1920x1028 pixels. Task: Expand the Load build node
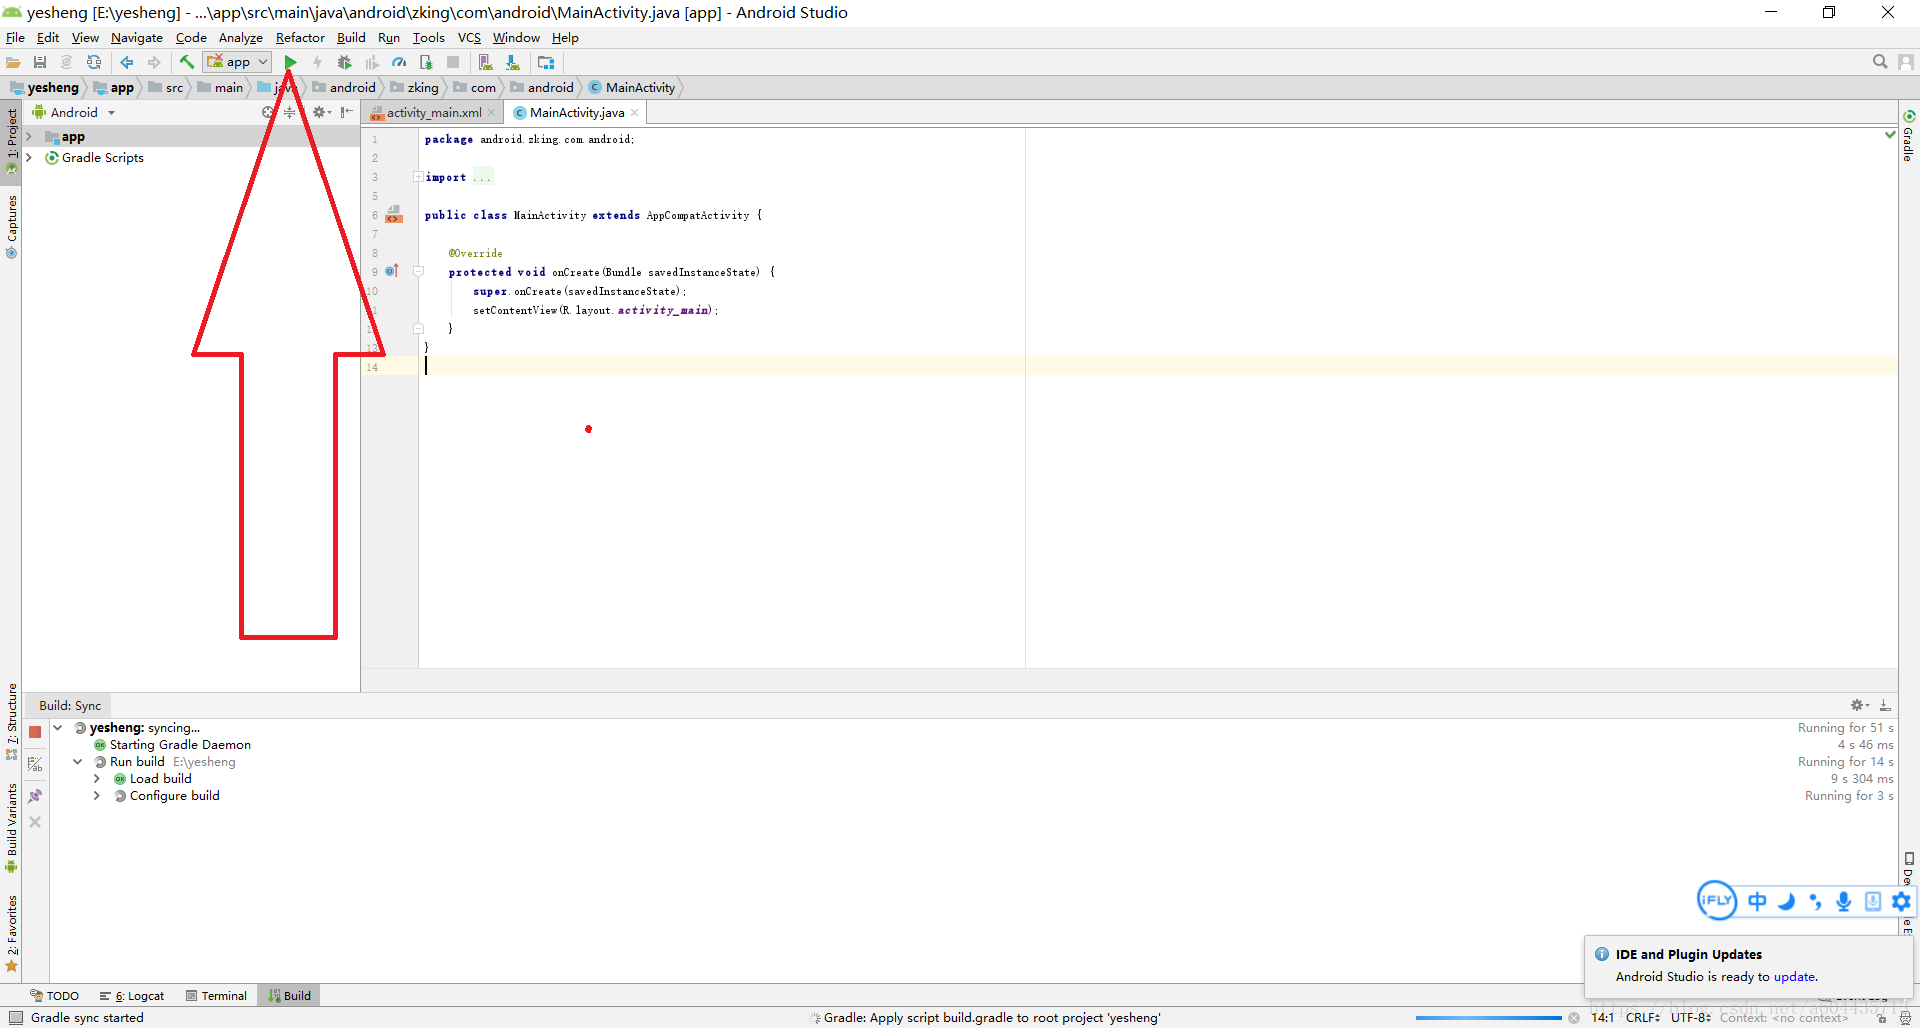click(97, 779)
